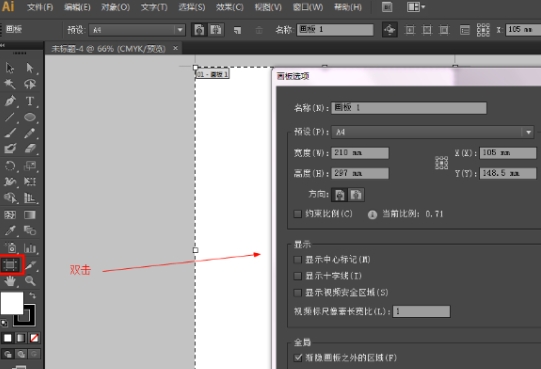Select the Pen tool
The image size is (541, 369).
(x=10, y=101)
